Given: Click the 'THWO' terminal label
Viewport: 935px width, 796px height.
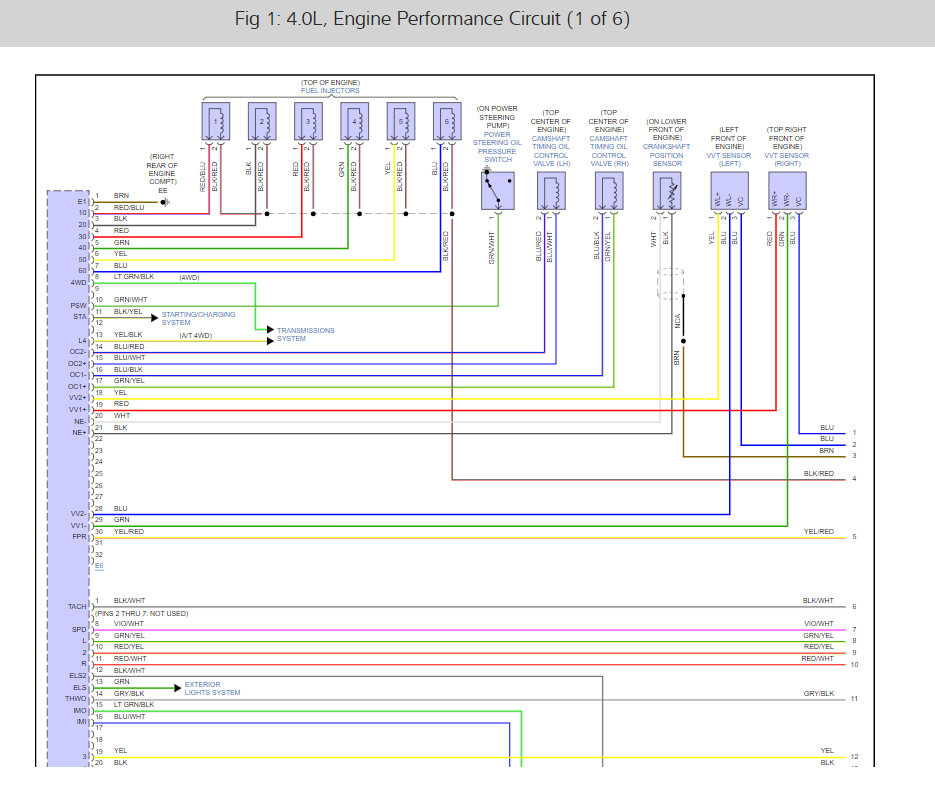Looking at the screenshot, I should click(x=76, y=699).
